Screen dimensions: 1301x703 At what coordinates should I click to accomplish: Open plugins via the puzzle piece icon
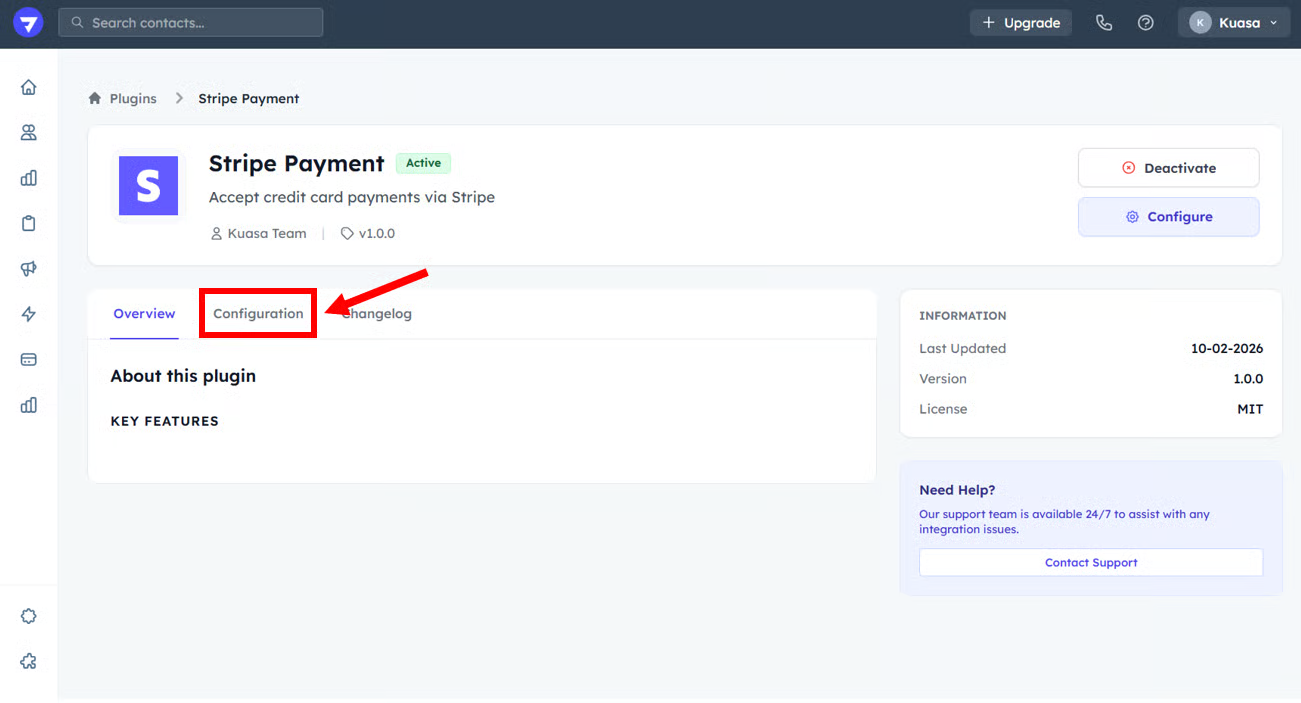click(x=29, y=661)
